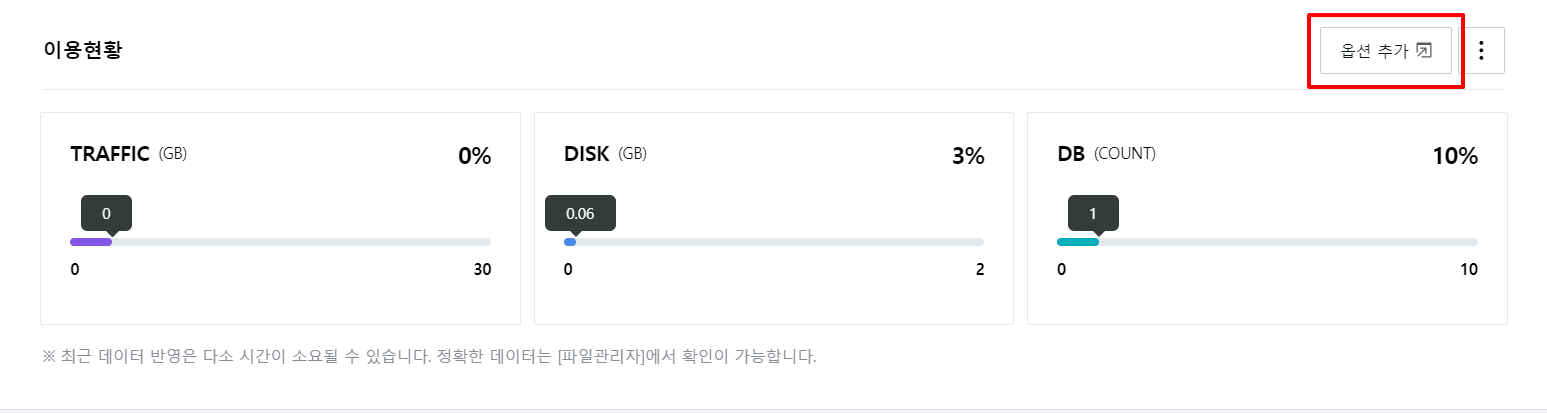Image resolution: width=1547 pixels, height=413 pixels.
Task: Click the DB maximum value 10
Action: pyautogui.click(x=1469, y=270)
